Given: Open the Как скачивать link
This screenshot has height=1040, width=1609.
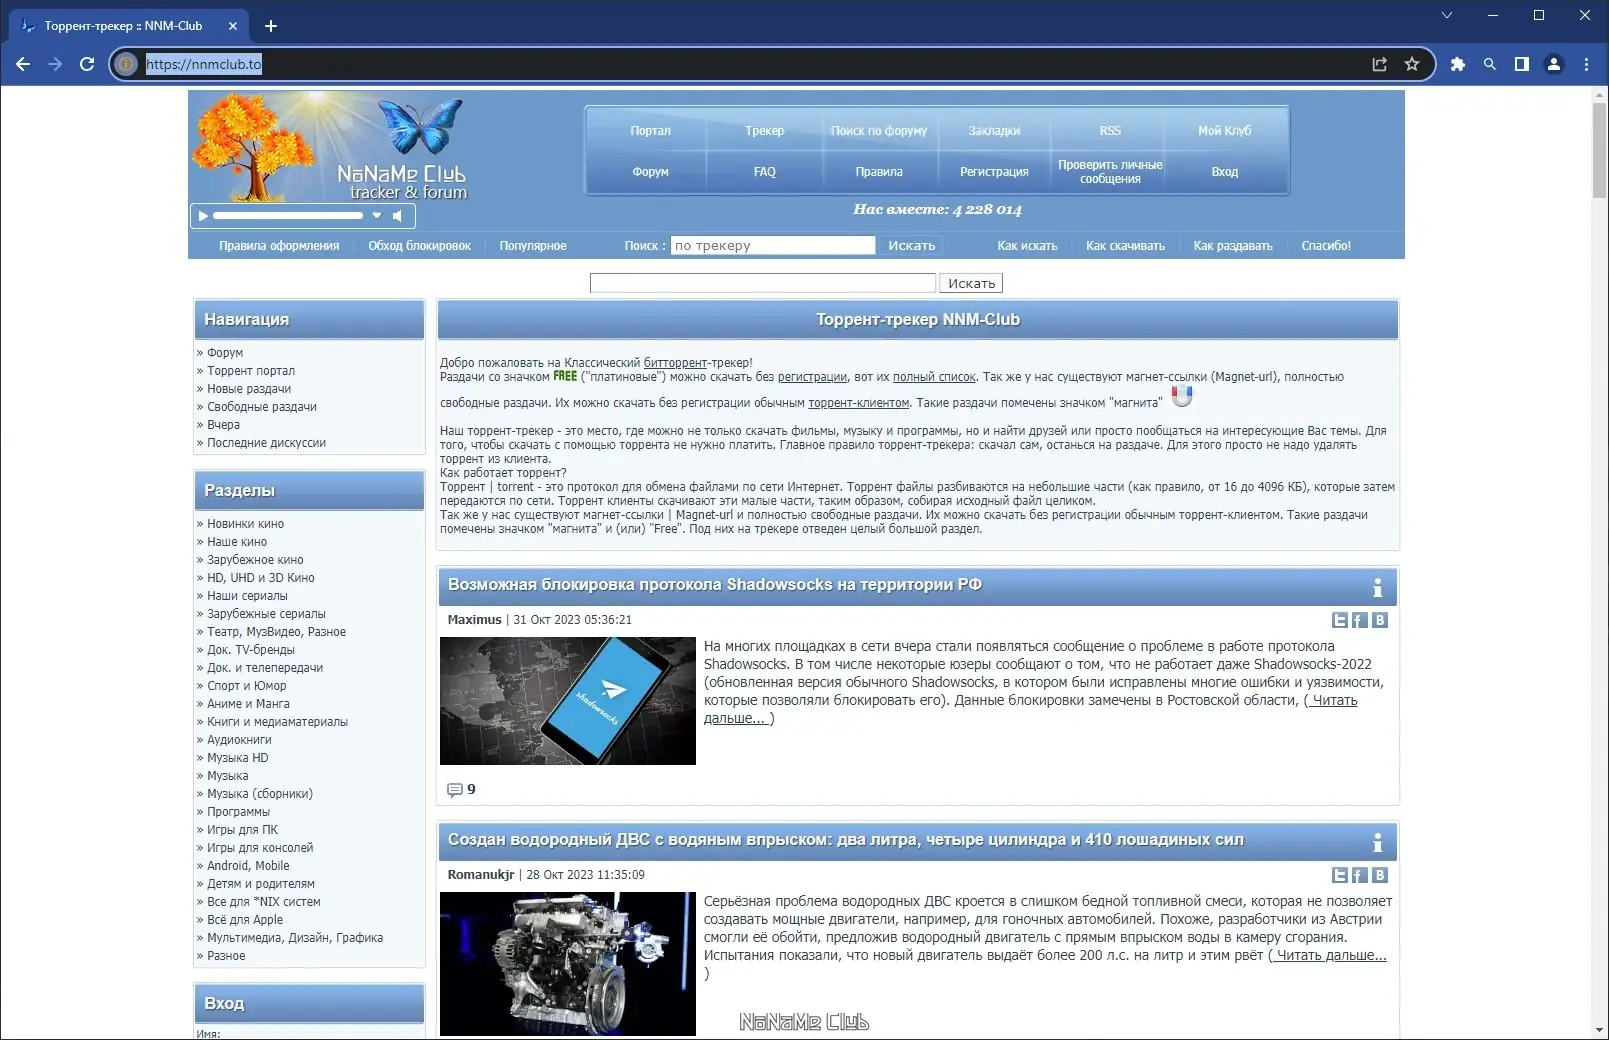Looking at the screenshot, I should coord(1125,246).
